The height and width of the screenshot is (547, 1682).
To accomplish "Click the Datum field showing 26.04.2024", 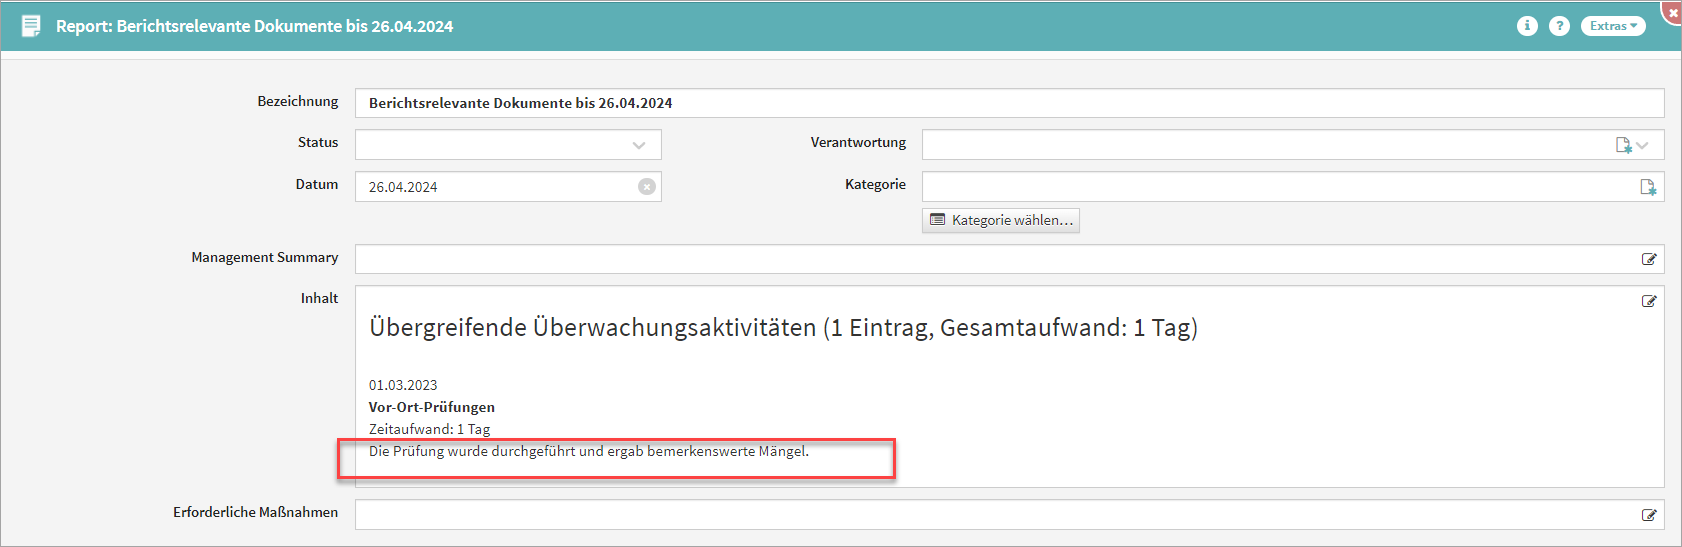I will pyautogui.click(x=495, y=187).
